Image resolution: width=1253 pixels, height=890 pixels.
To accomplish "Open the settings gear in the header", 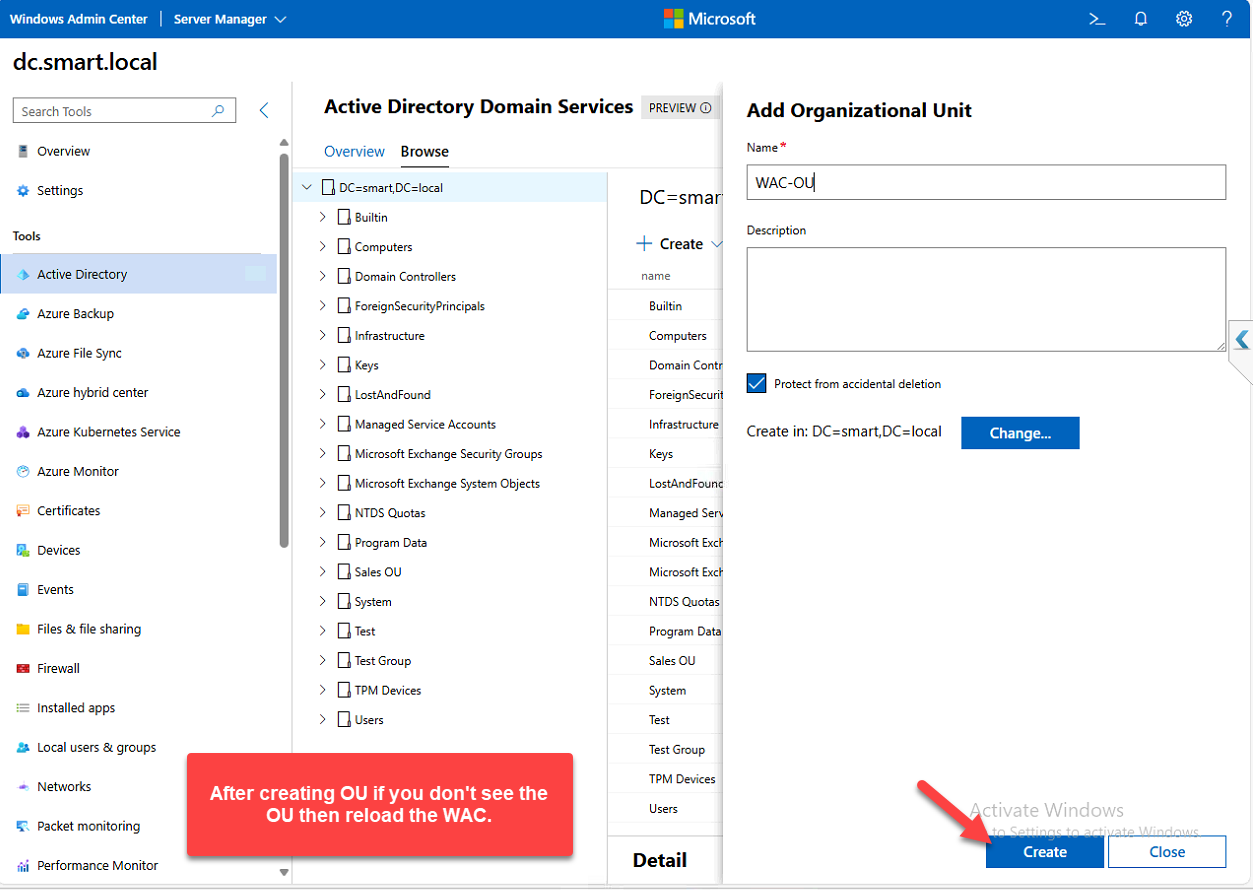I will [x=1184, y=19].
